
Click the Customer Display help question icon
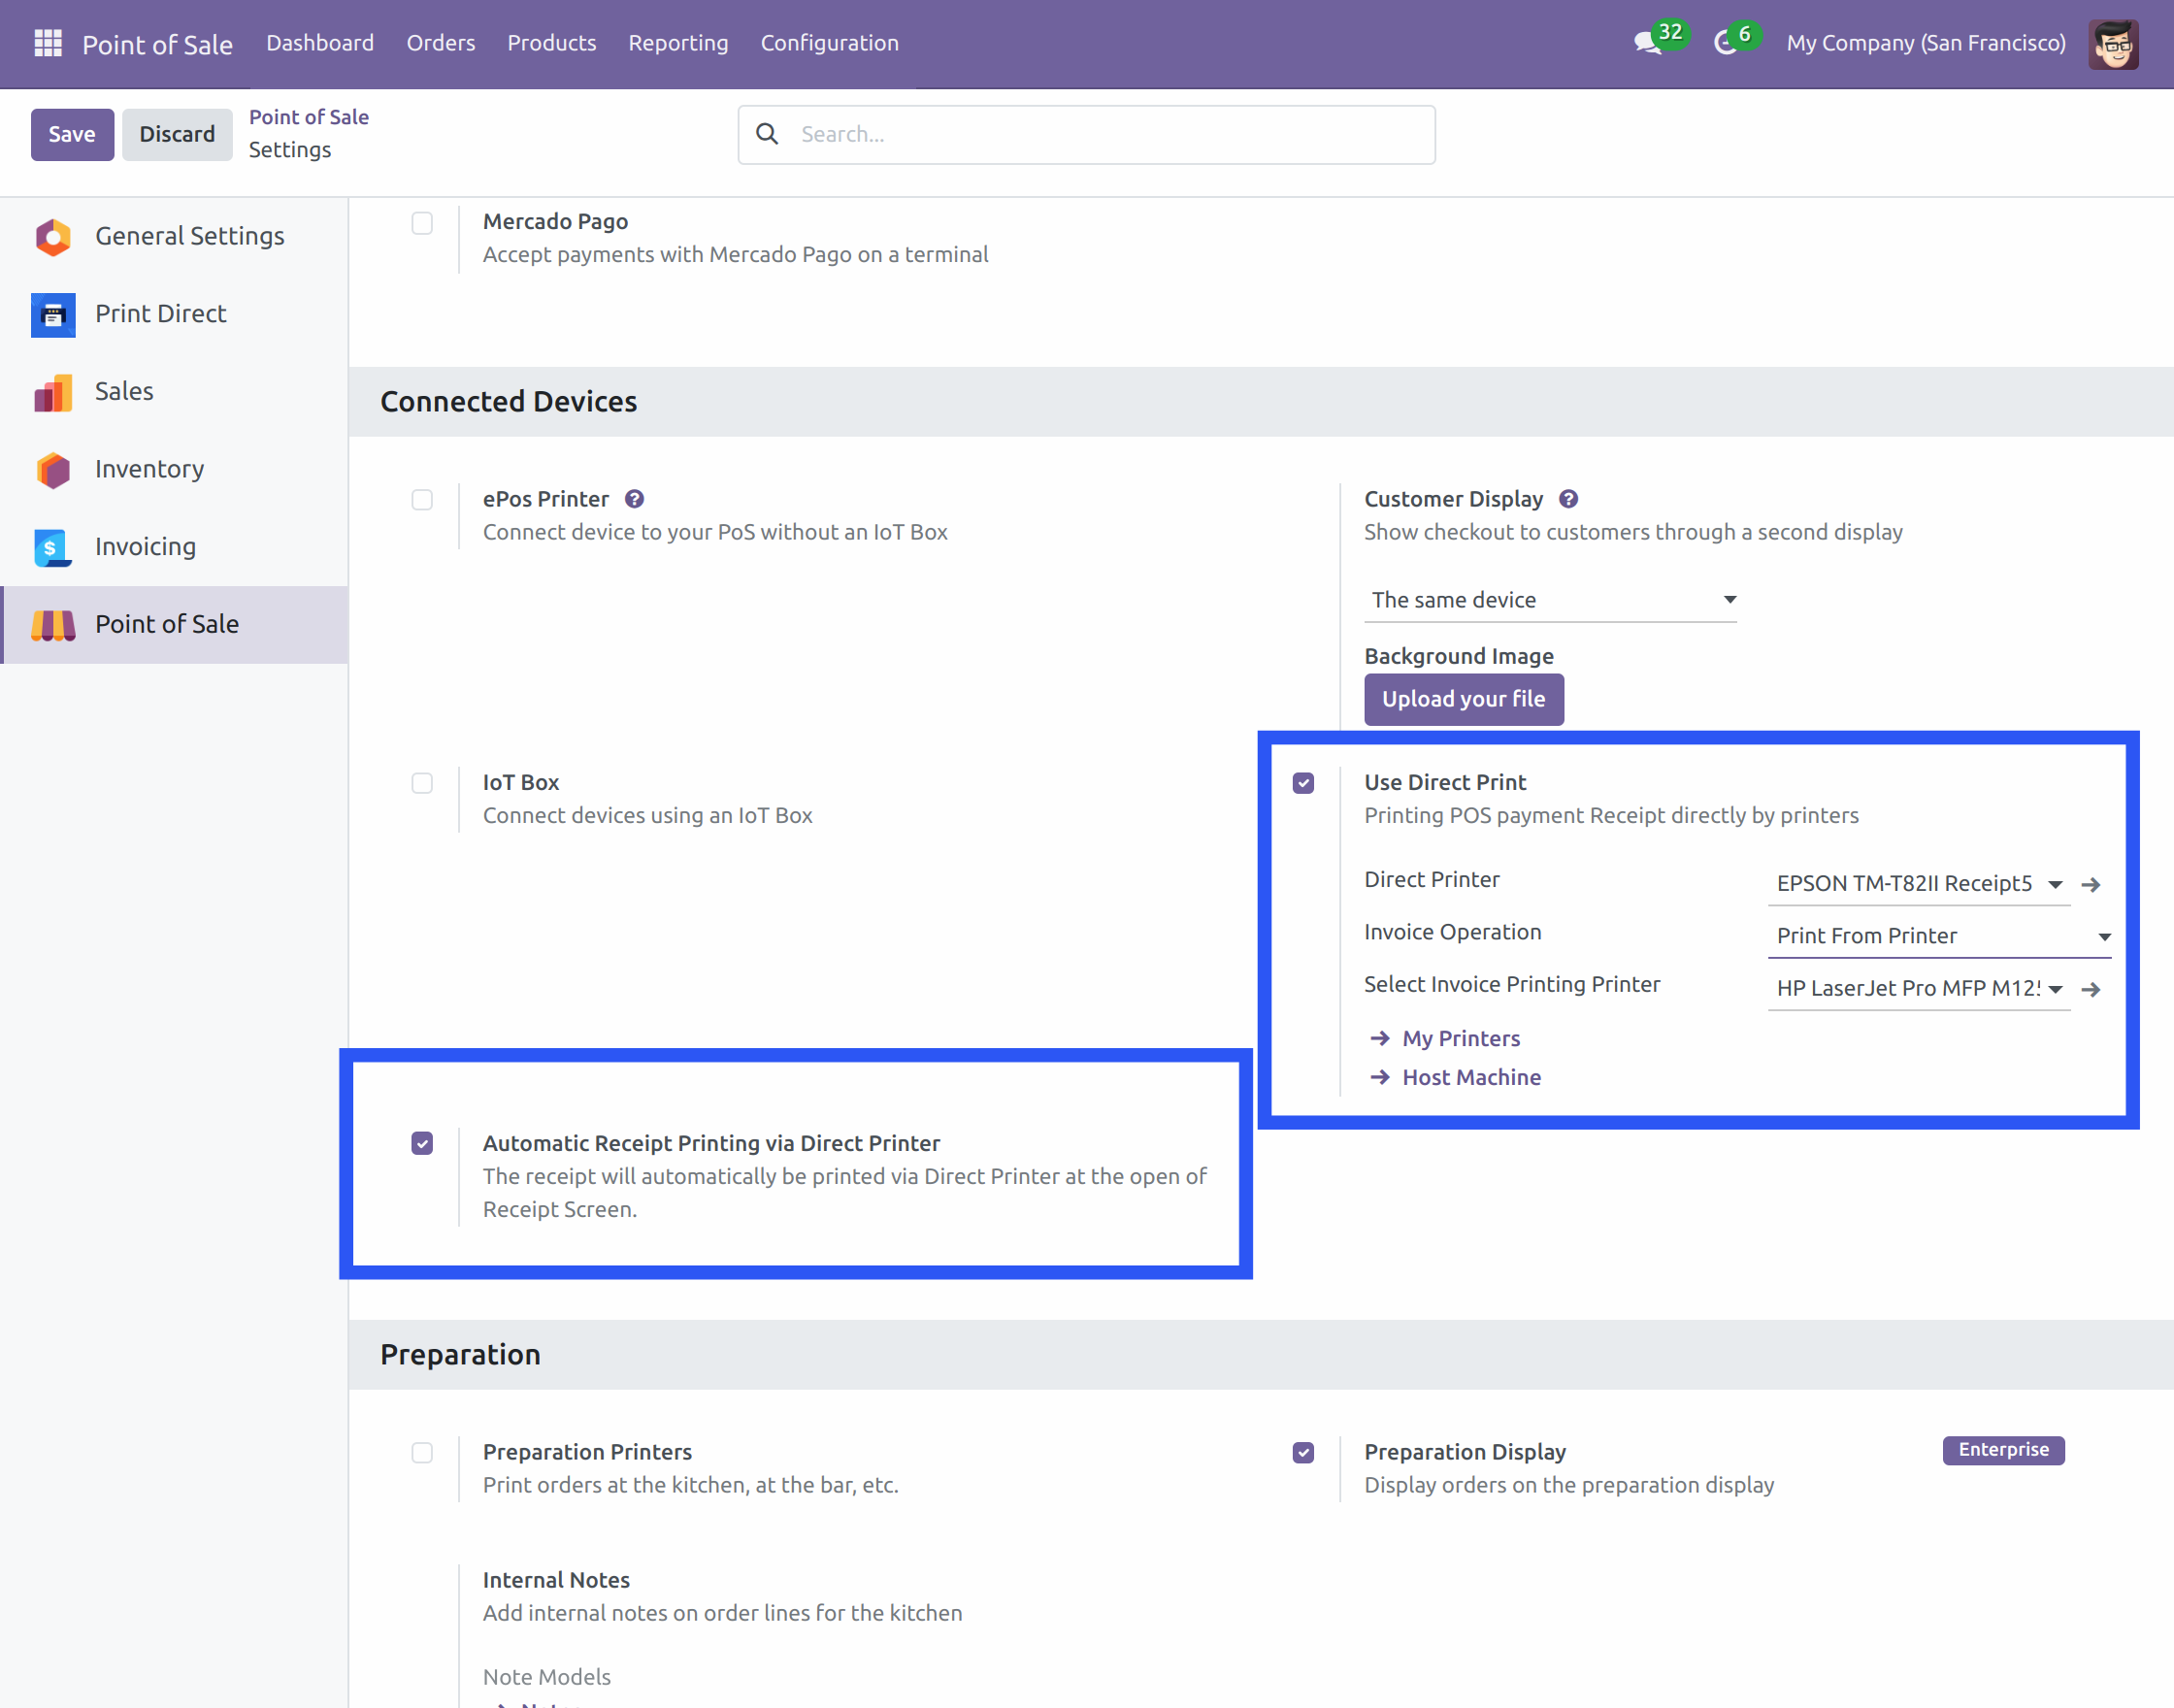click(1568, 499)
